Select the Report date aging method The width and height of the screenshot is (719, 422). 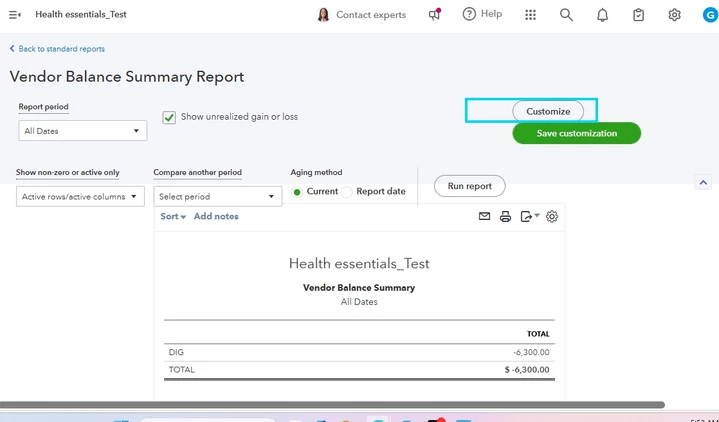tap(347, 192)
